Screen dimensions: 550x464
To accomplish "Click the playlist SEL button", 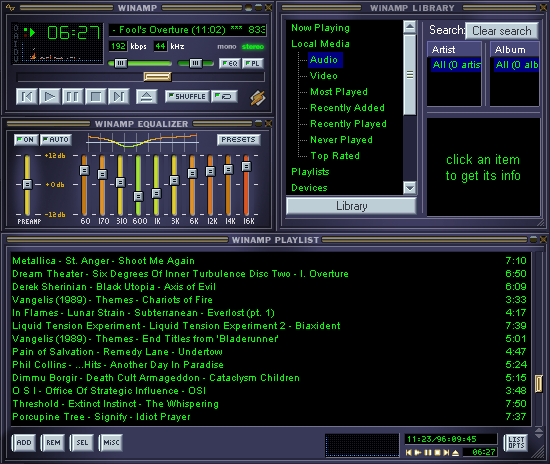I will 82,443.
